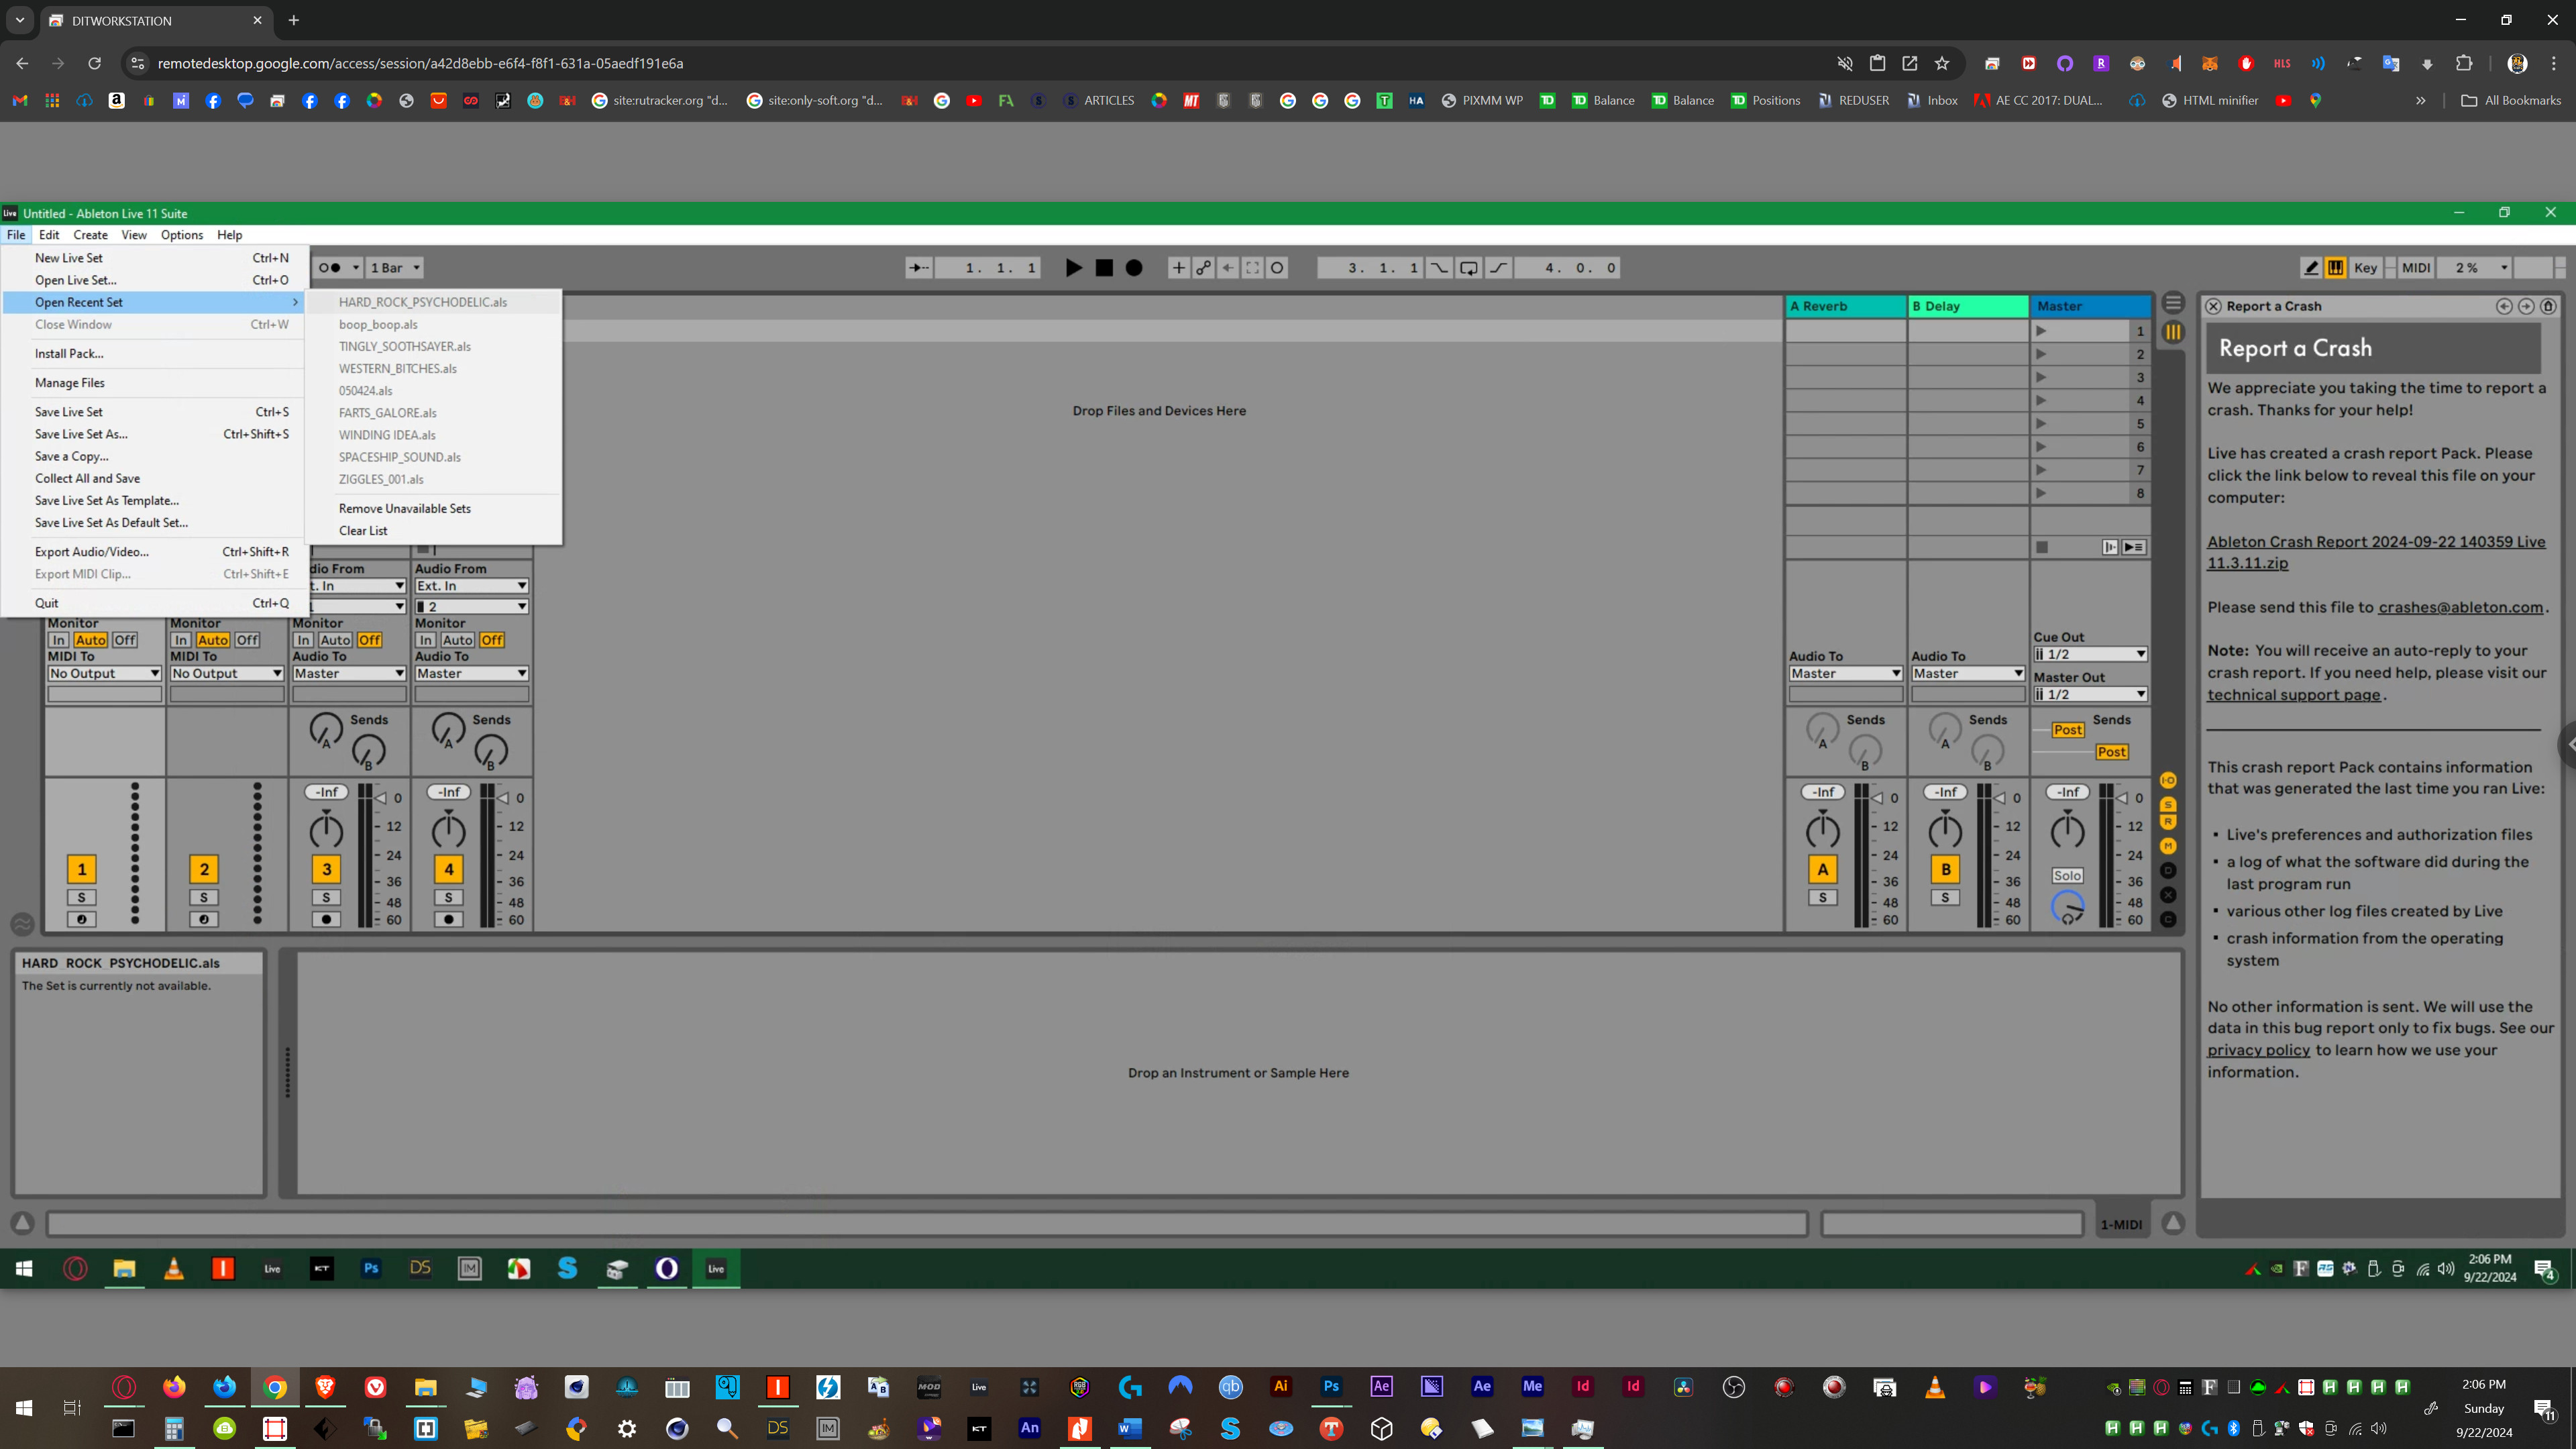Deactivate track 1 activator button
This screenshot has height=1449, width=2576.
point(82,869)
